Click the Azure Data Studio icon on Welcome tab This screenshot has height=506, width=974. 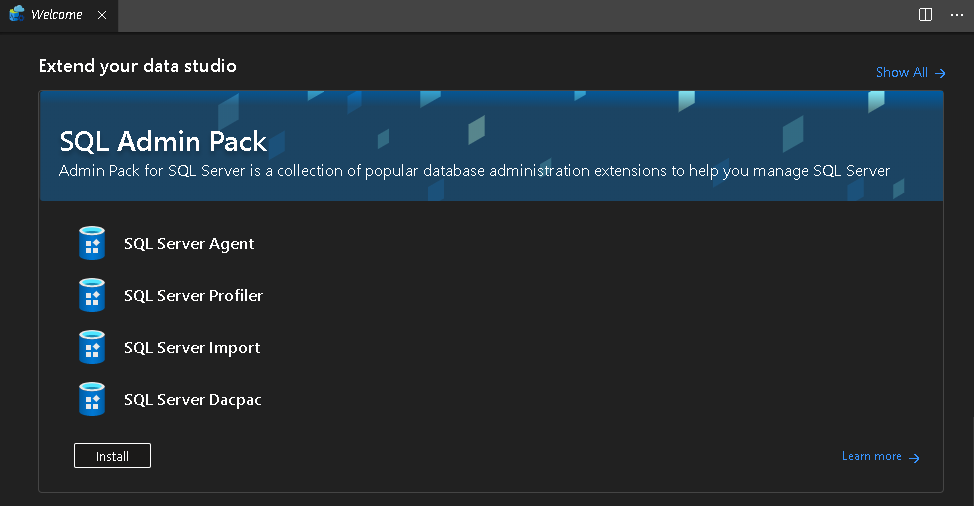(17, 15)
